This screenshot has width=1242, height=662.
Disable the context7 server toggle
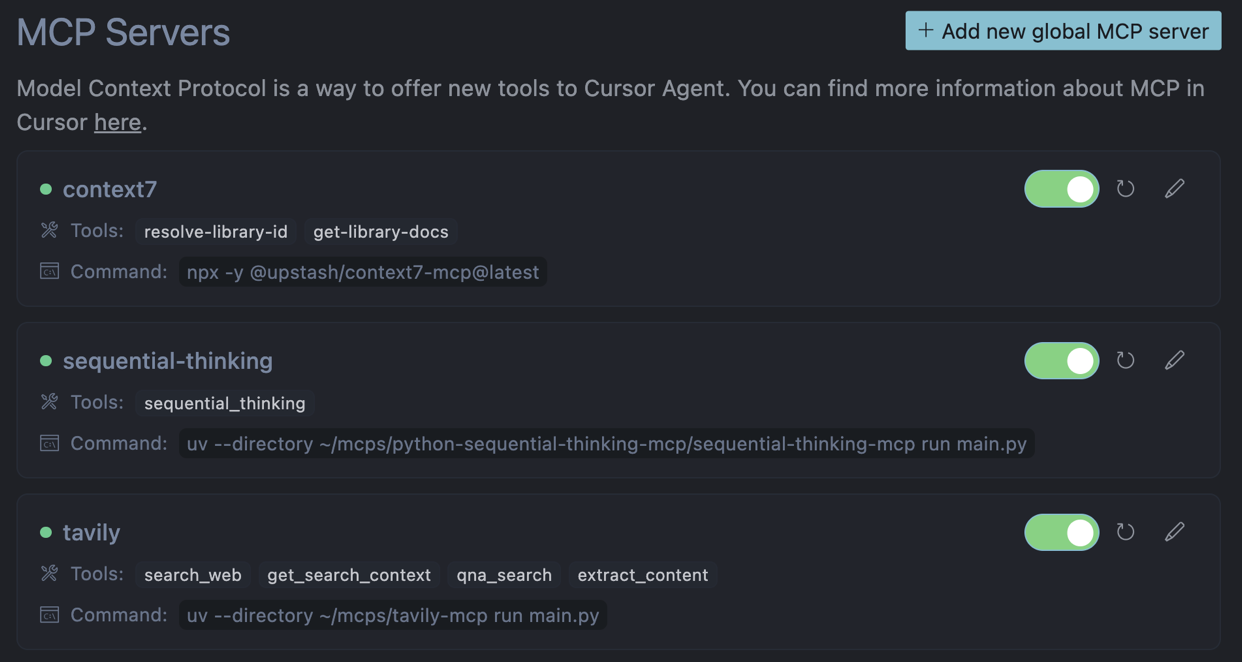click(1061, 189)
